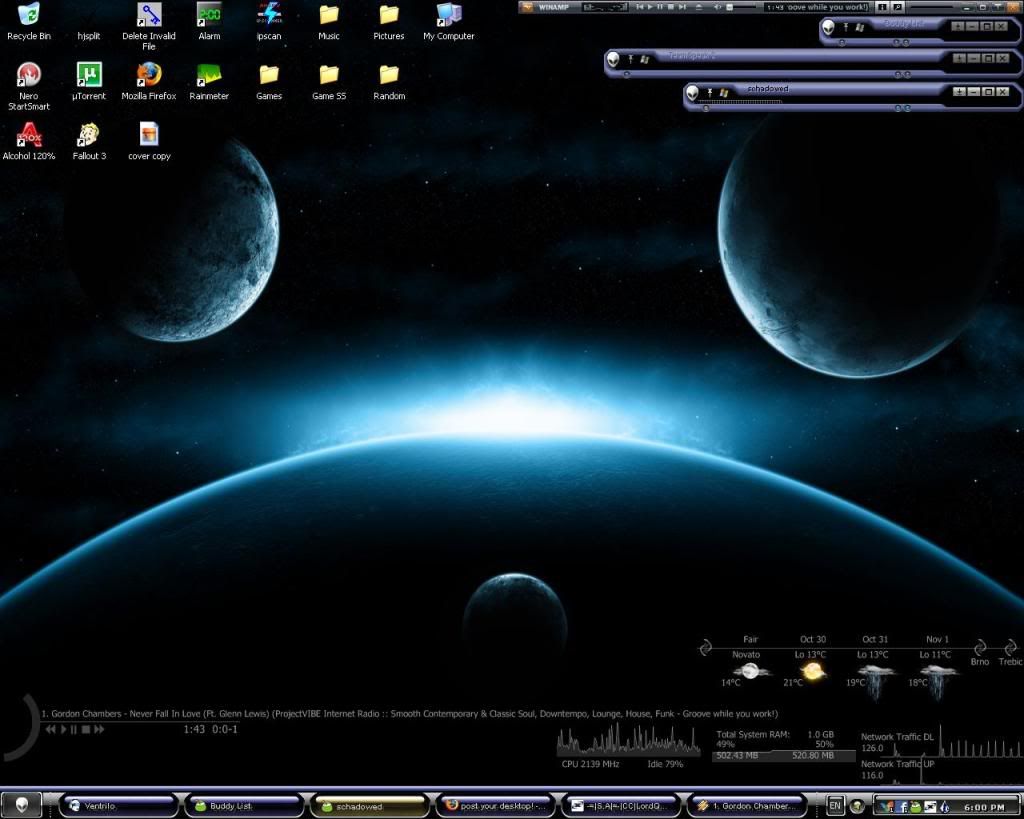Open Mozilla Firefox desktop shortcut
The image size is (1024, 819).
pyautogui.click(x=149, y=81)
